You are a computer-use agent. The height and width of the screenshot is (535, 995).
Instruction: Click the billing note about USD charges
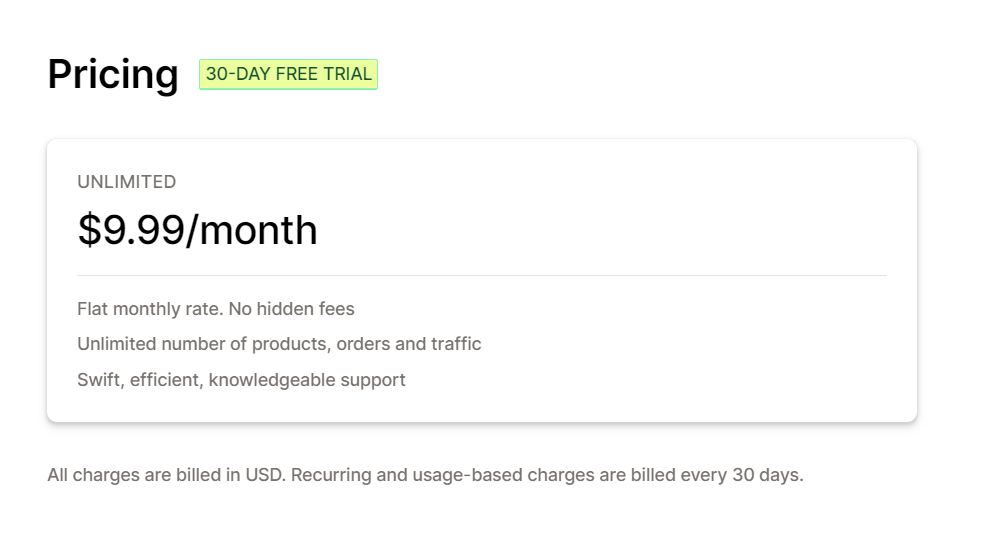coord(425,475)
